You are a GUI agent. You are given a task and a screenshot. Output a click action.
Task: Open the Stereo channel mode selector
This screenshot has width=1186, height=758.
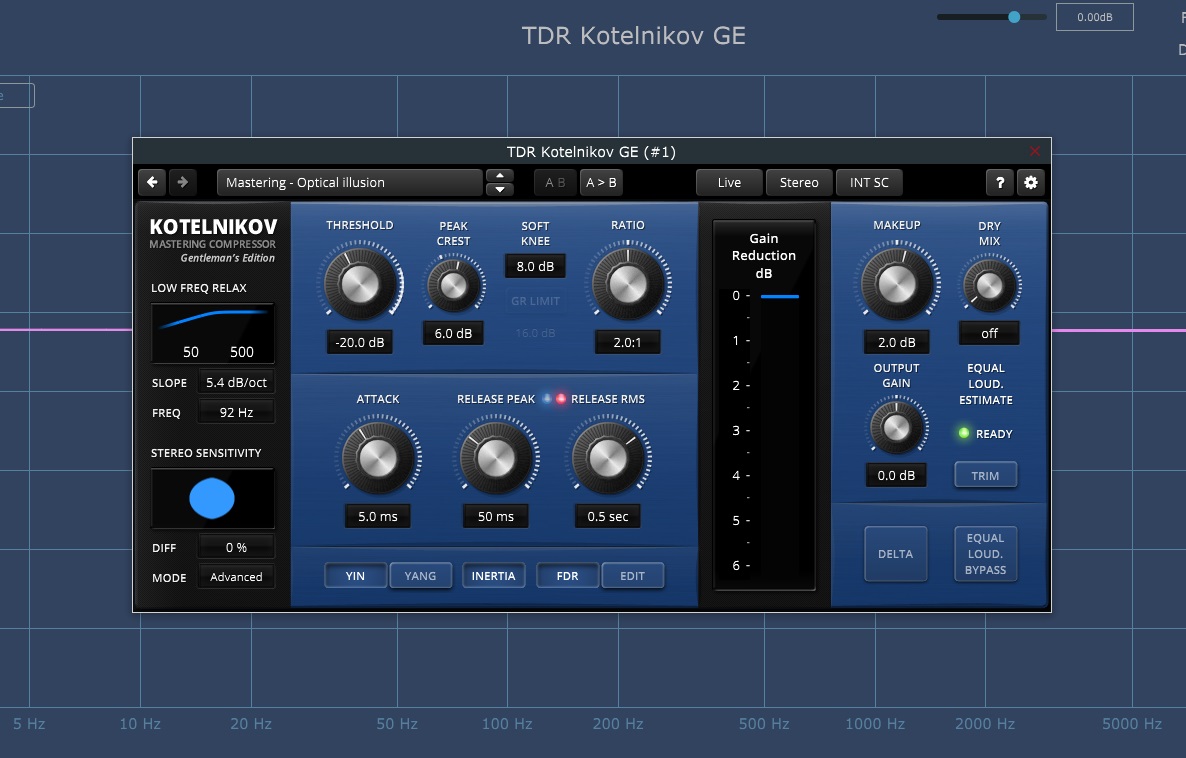(x=799, y=182)
